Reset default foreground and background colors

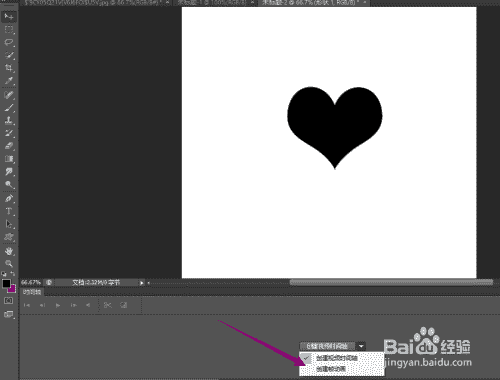click(x=4, y=274)
